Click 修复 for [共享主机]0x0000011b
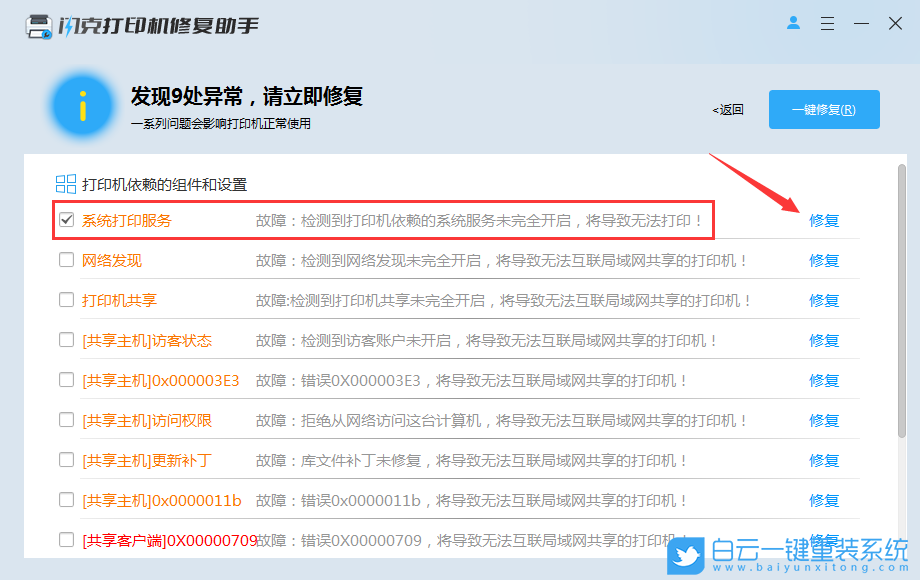The image size is (920, 580). click(823, 501)
